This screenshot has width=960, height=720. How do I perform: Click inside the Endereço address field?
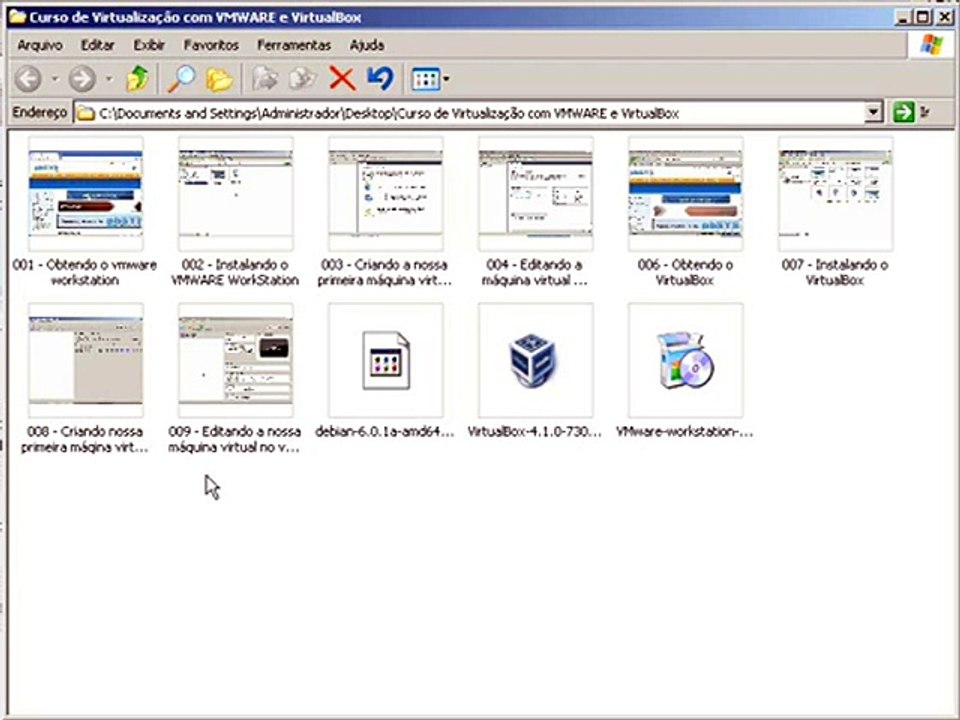coord(478,113)
